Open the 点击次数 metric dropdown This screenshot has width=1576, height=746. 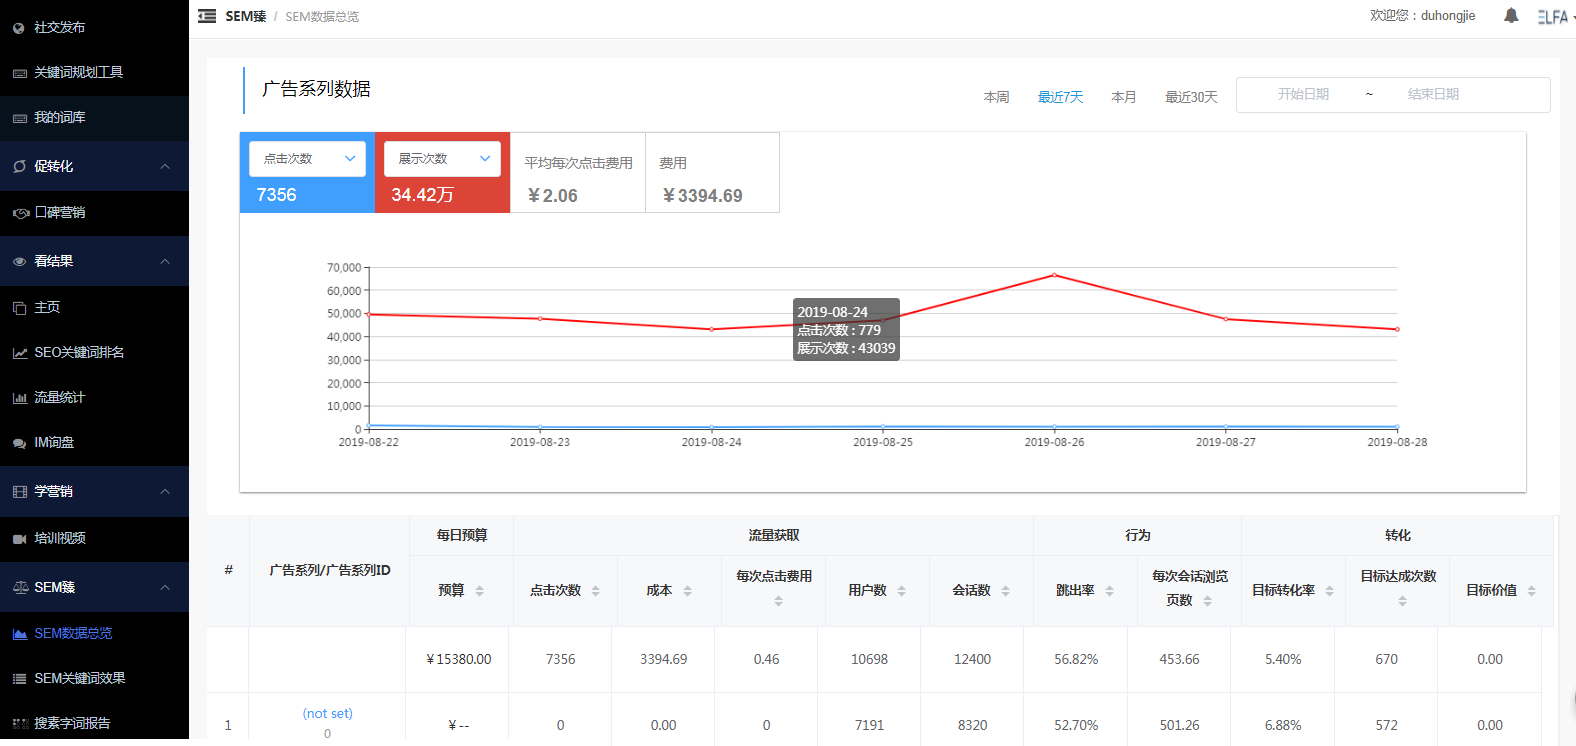click(x=307, y=159)
